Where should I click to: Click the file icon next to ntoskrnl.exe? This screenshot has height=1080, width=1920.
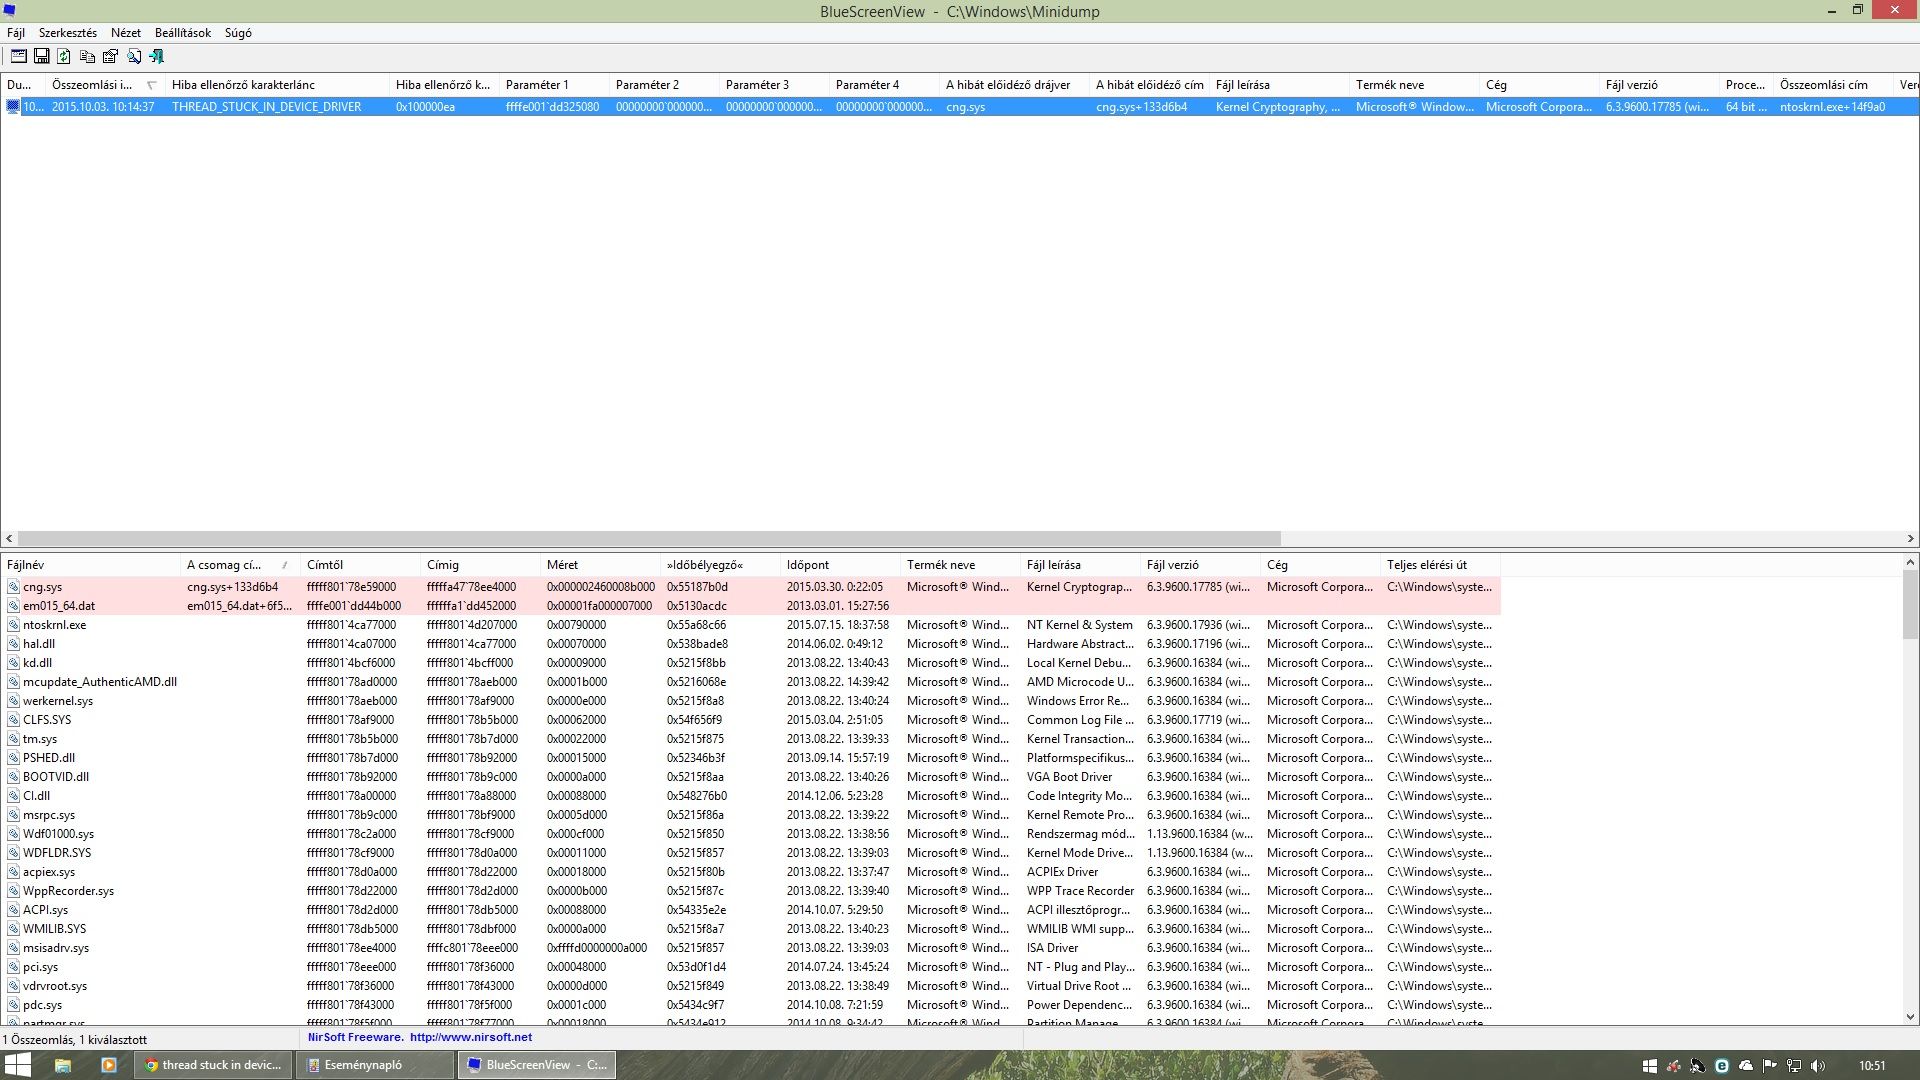click(14, 625)
